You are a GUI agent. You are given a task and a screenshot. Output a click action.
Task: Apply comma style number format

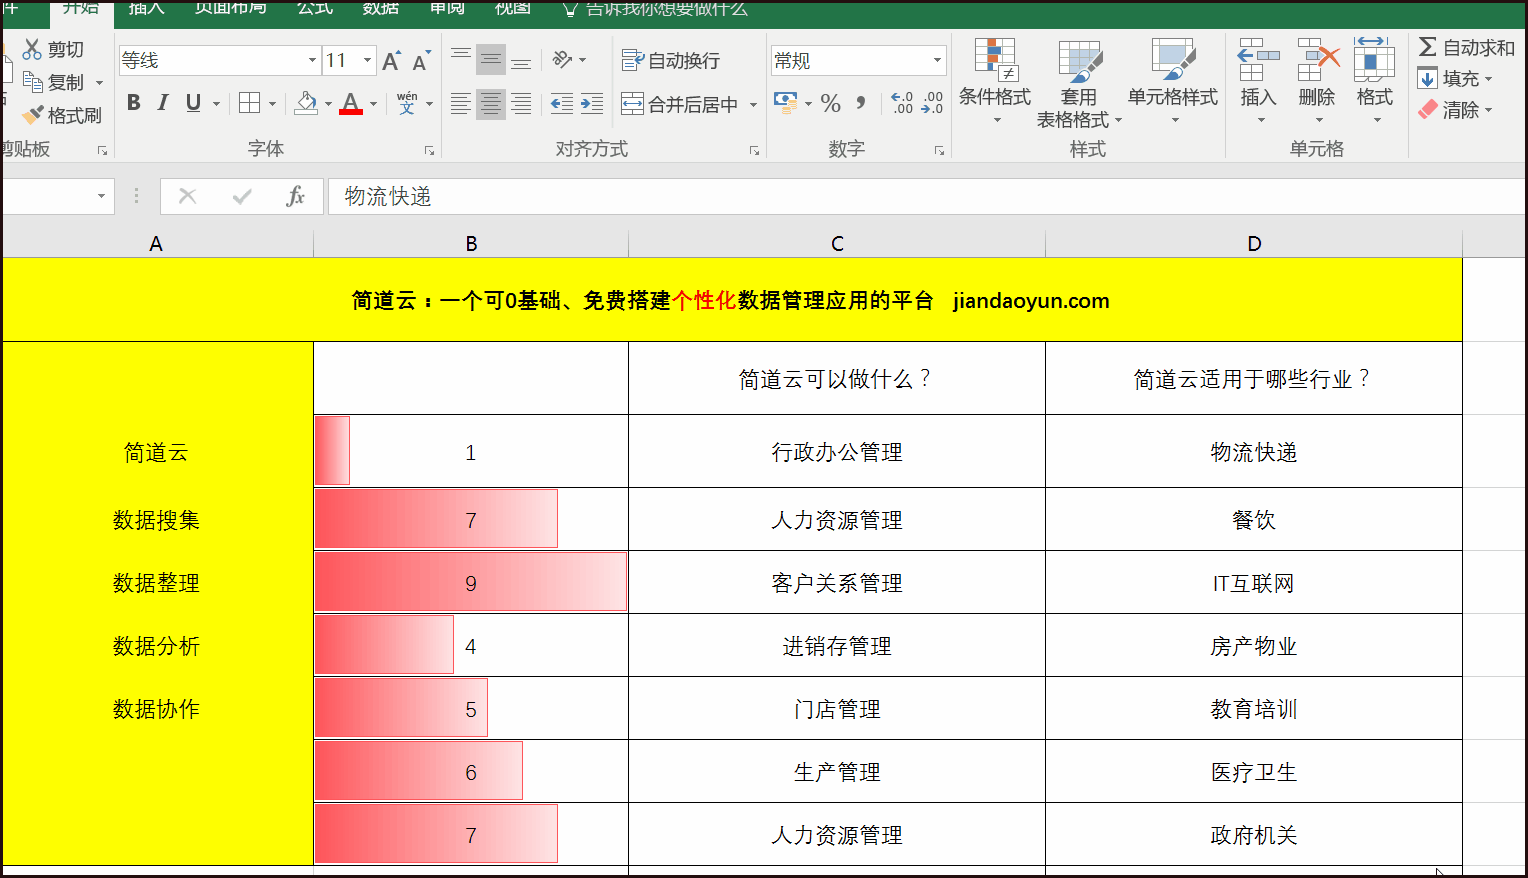(861, 103)
